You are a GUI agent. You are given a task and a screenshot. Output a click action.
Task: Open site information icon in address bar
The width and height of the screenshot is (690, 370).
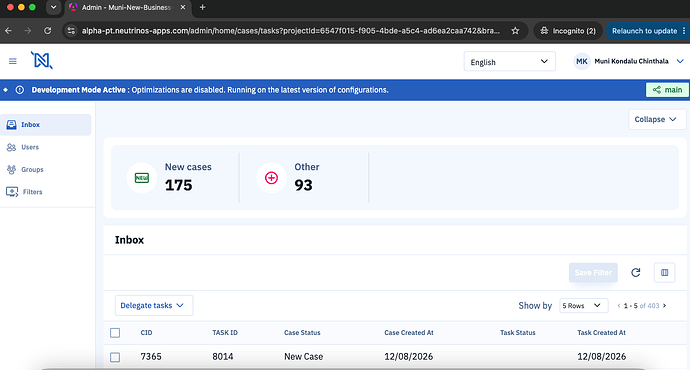click(x=71, y=31)
